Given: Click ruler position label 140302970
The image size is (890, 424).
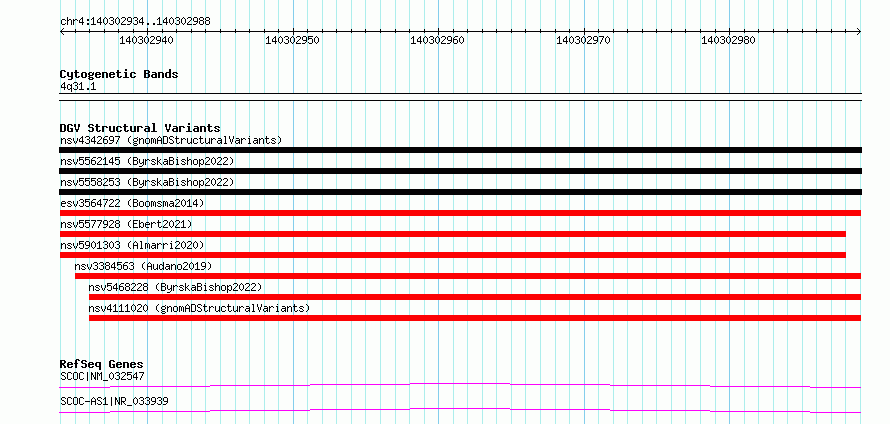Looking at the screenshot, I should (x=583, y=40).
